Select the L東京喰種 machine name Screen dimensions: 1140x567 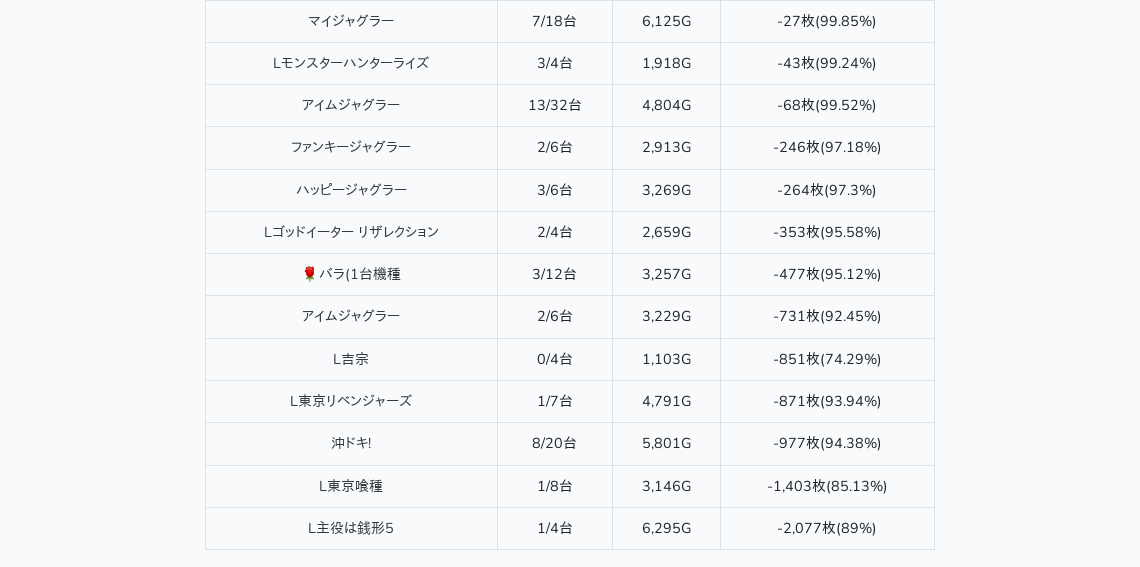pos(351,486)
